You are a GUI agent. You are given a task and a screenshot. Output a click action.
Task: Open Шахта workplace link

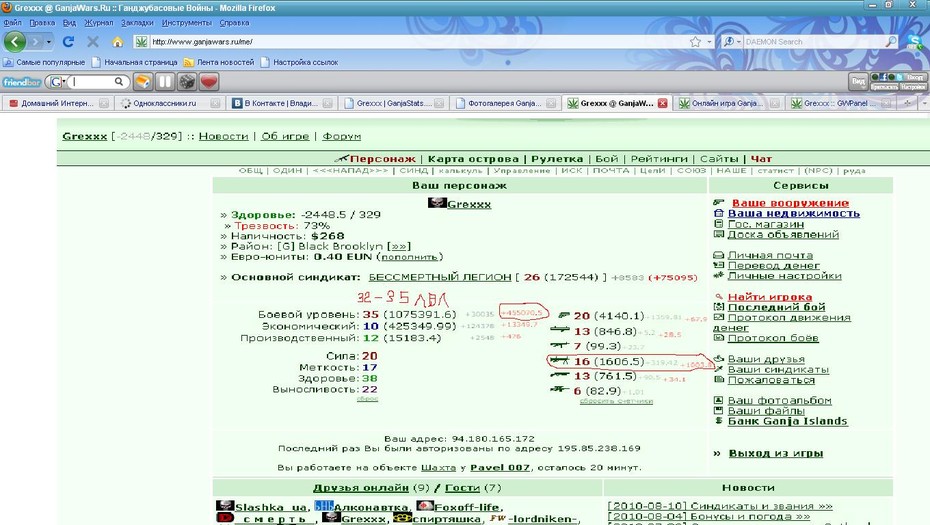[438, 467]
